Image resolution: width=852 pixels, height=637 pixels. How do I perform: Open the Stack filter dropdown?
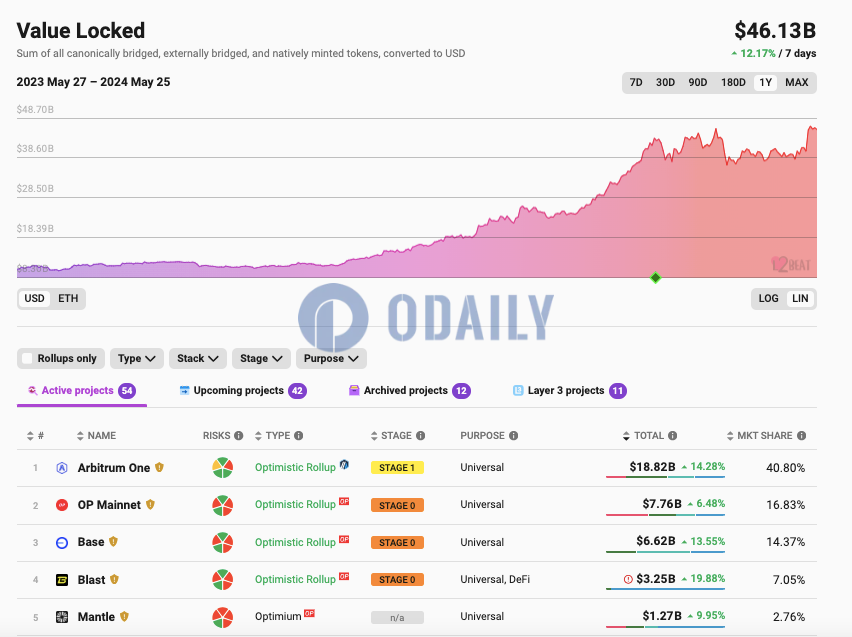pyautogui.click(x=198, y=358)
